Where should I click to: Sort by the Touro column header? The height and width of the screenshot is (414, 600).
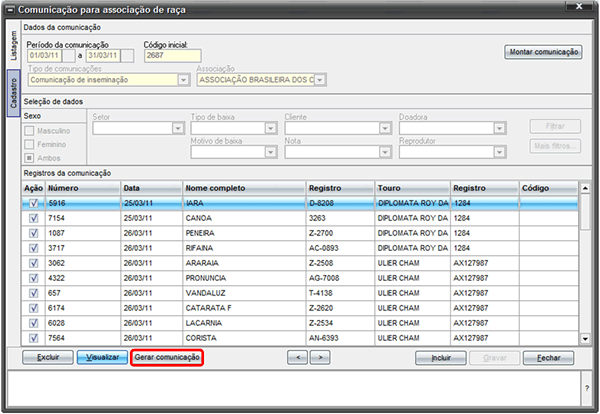pos(413,188)
